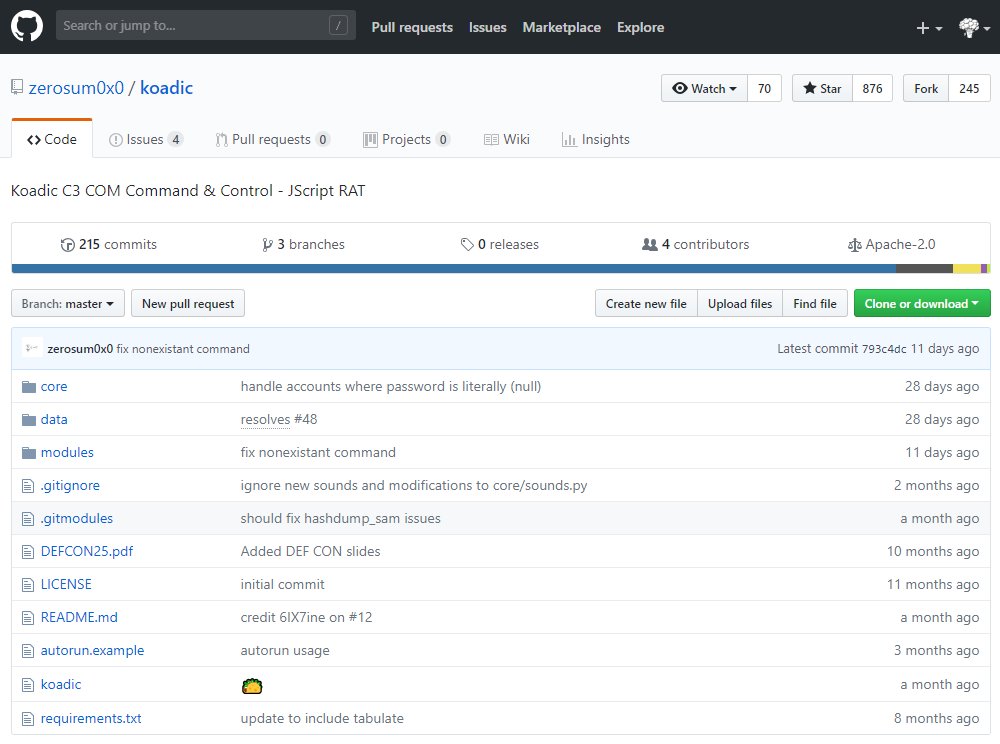The width and height of the screenshot is (1000, 744).
Task: Switch to the Issues tab
Action: (146, 139)
